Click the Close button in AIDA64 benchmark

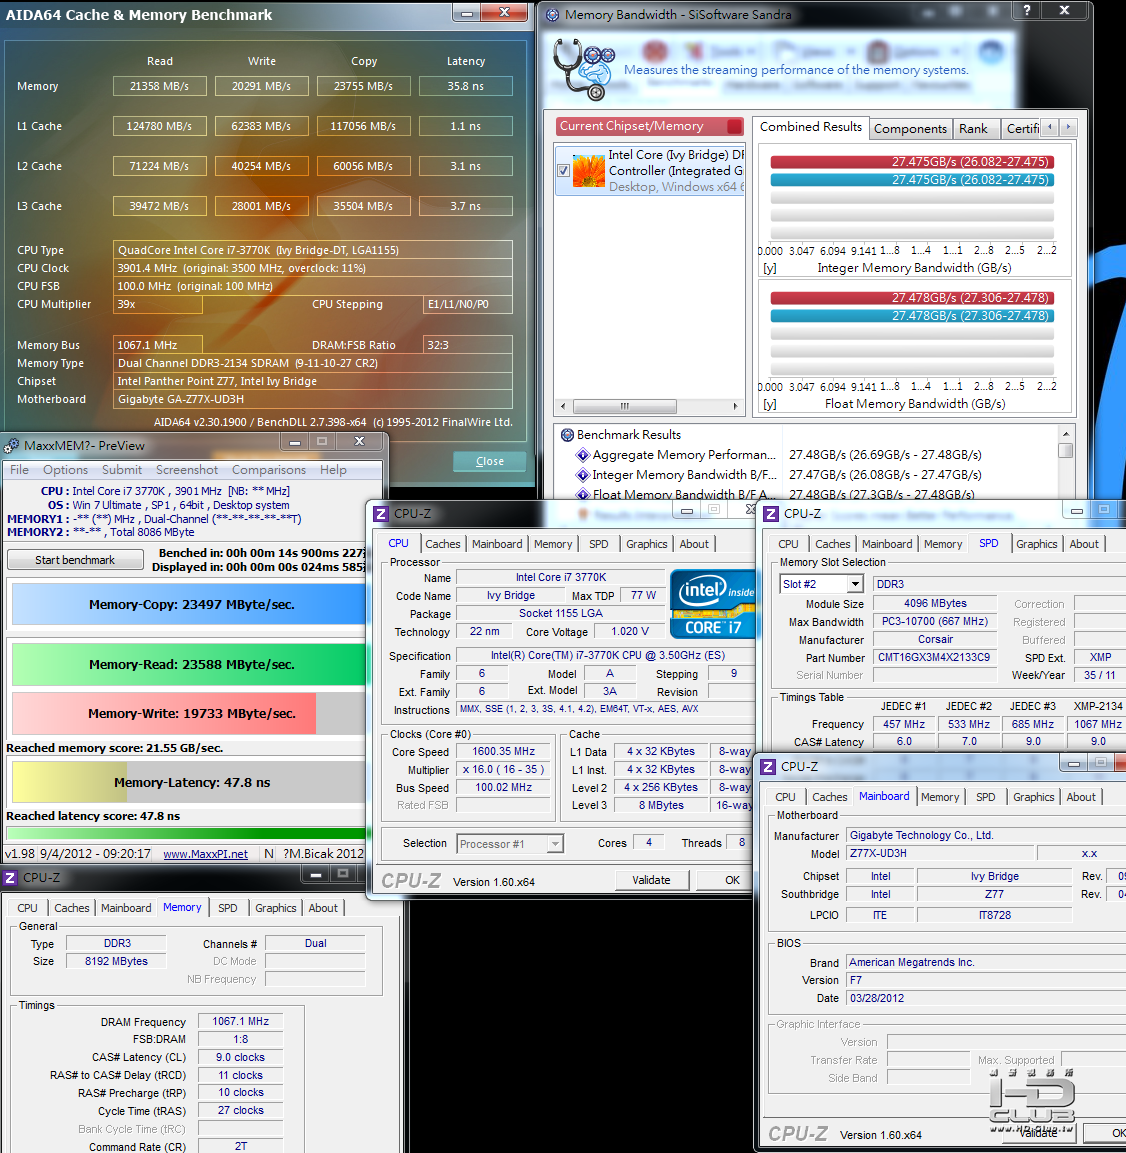click(x=490, y=461)
